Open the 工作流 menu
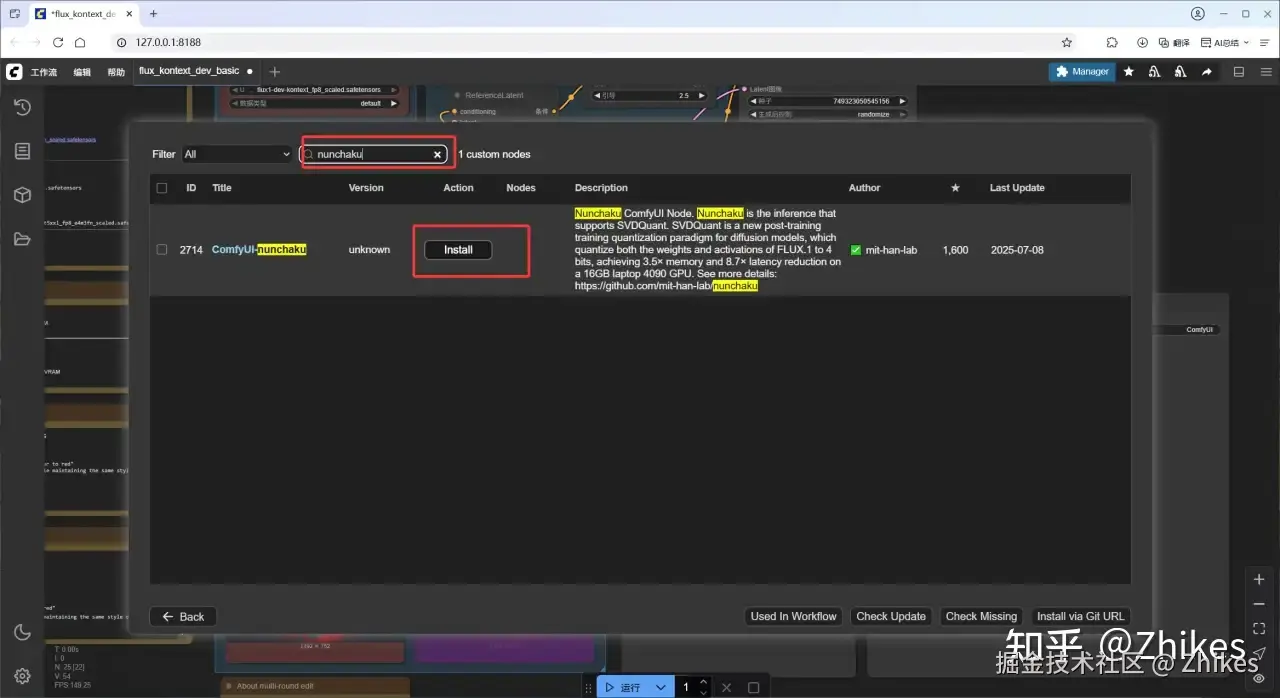This screenshot has height=698, width=1280. coord(44,73)
